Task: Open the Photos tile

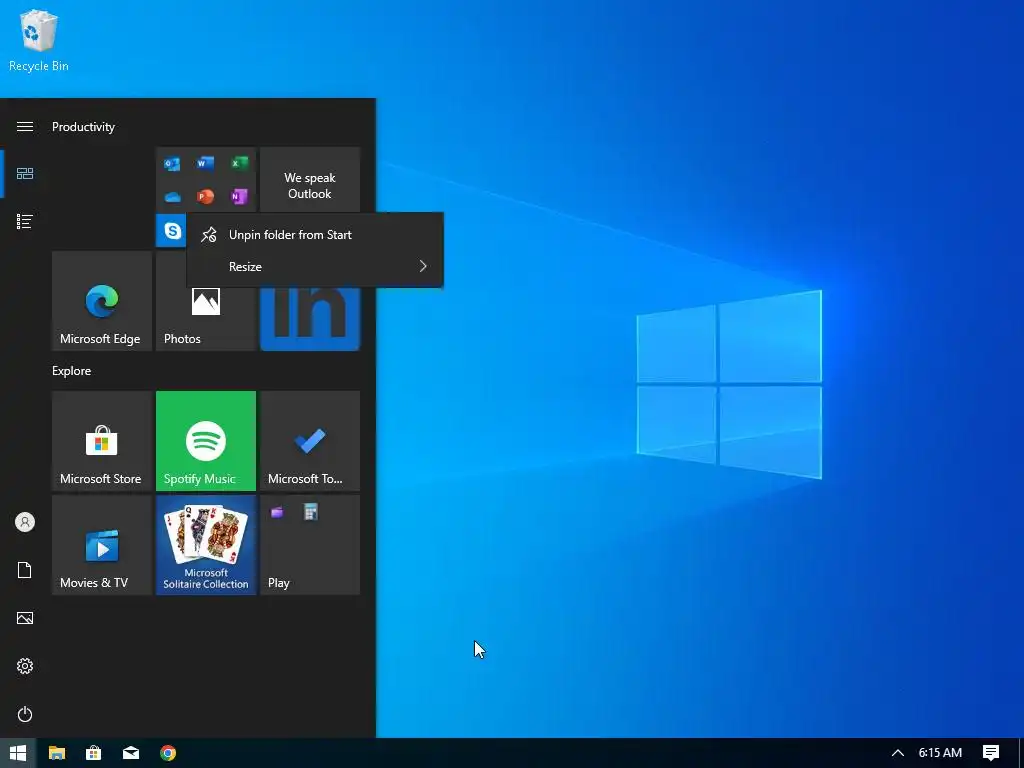Action: [x=206, y=319]
